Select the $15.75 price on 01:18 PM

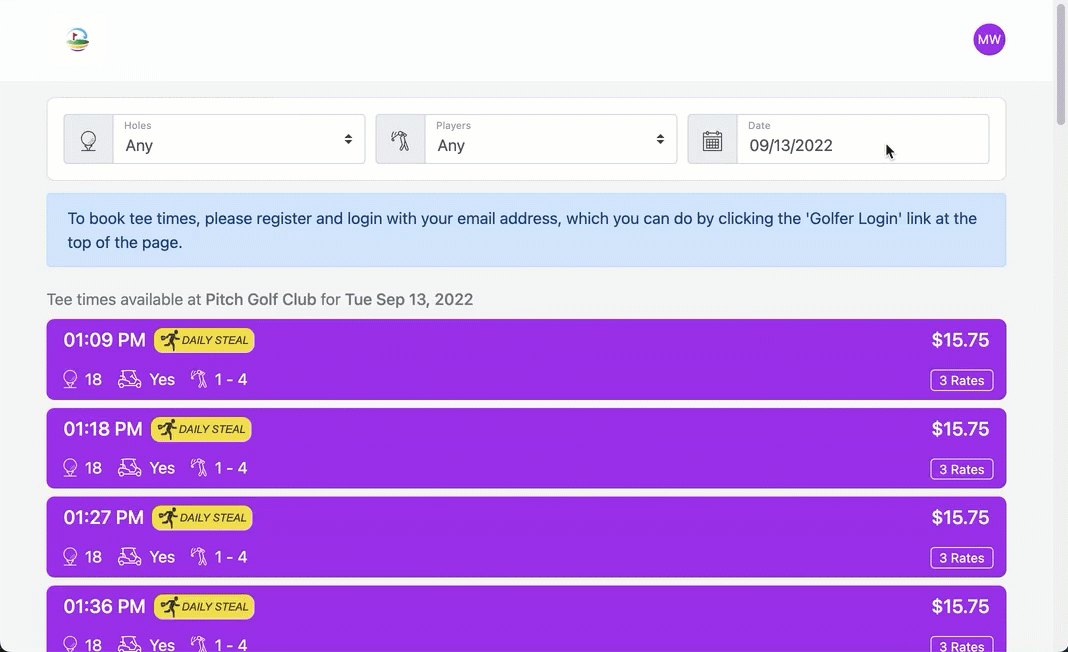point(959,429)
